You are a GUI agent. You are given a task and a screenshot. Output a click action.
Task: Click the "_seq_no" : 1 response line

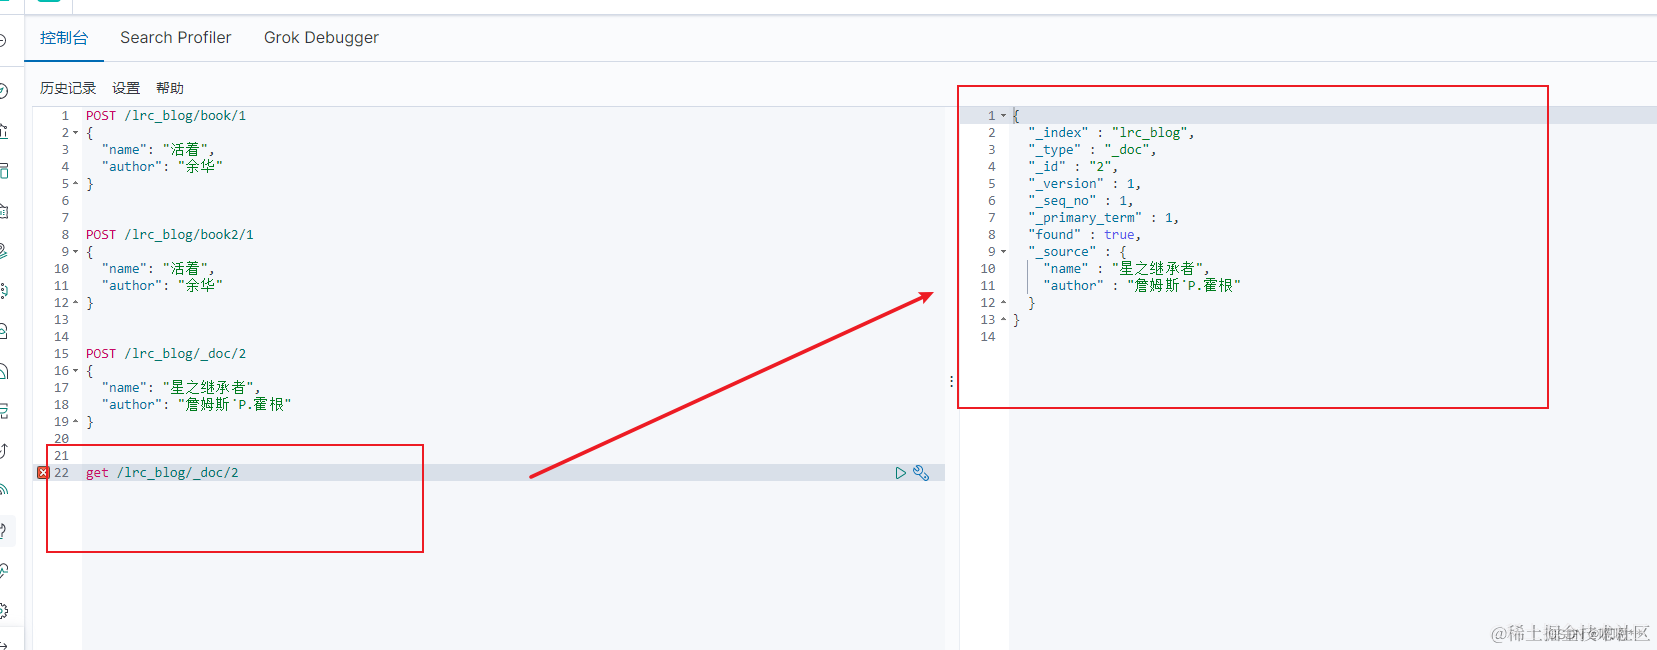point(1081,201)
